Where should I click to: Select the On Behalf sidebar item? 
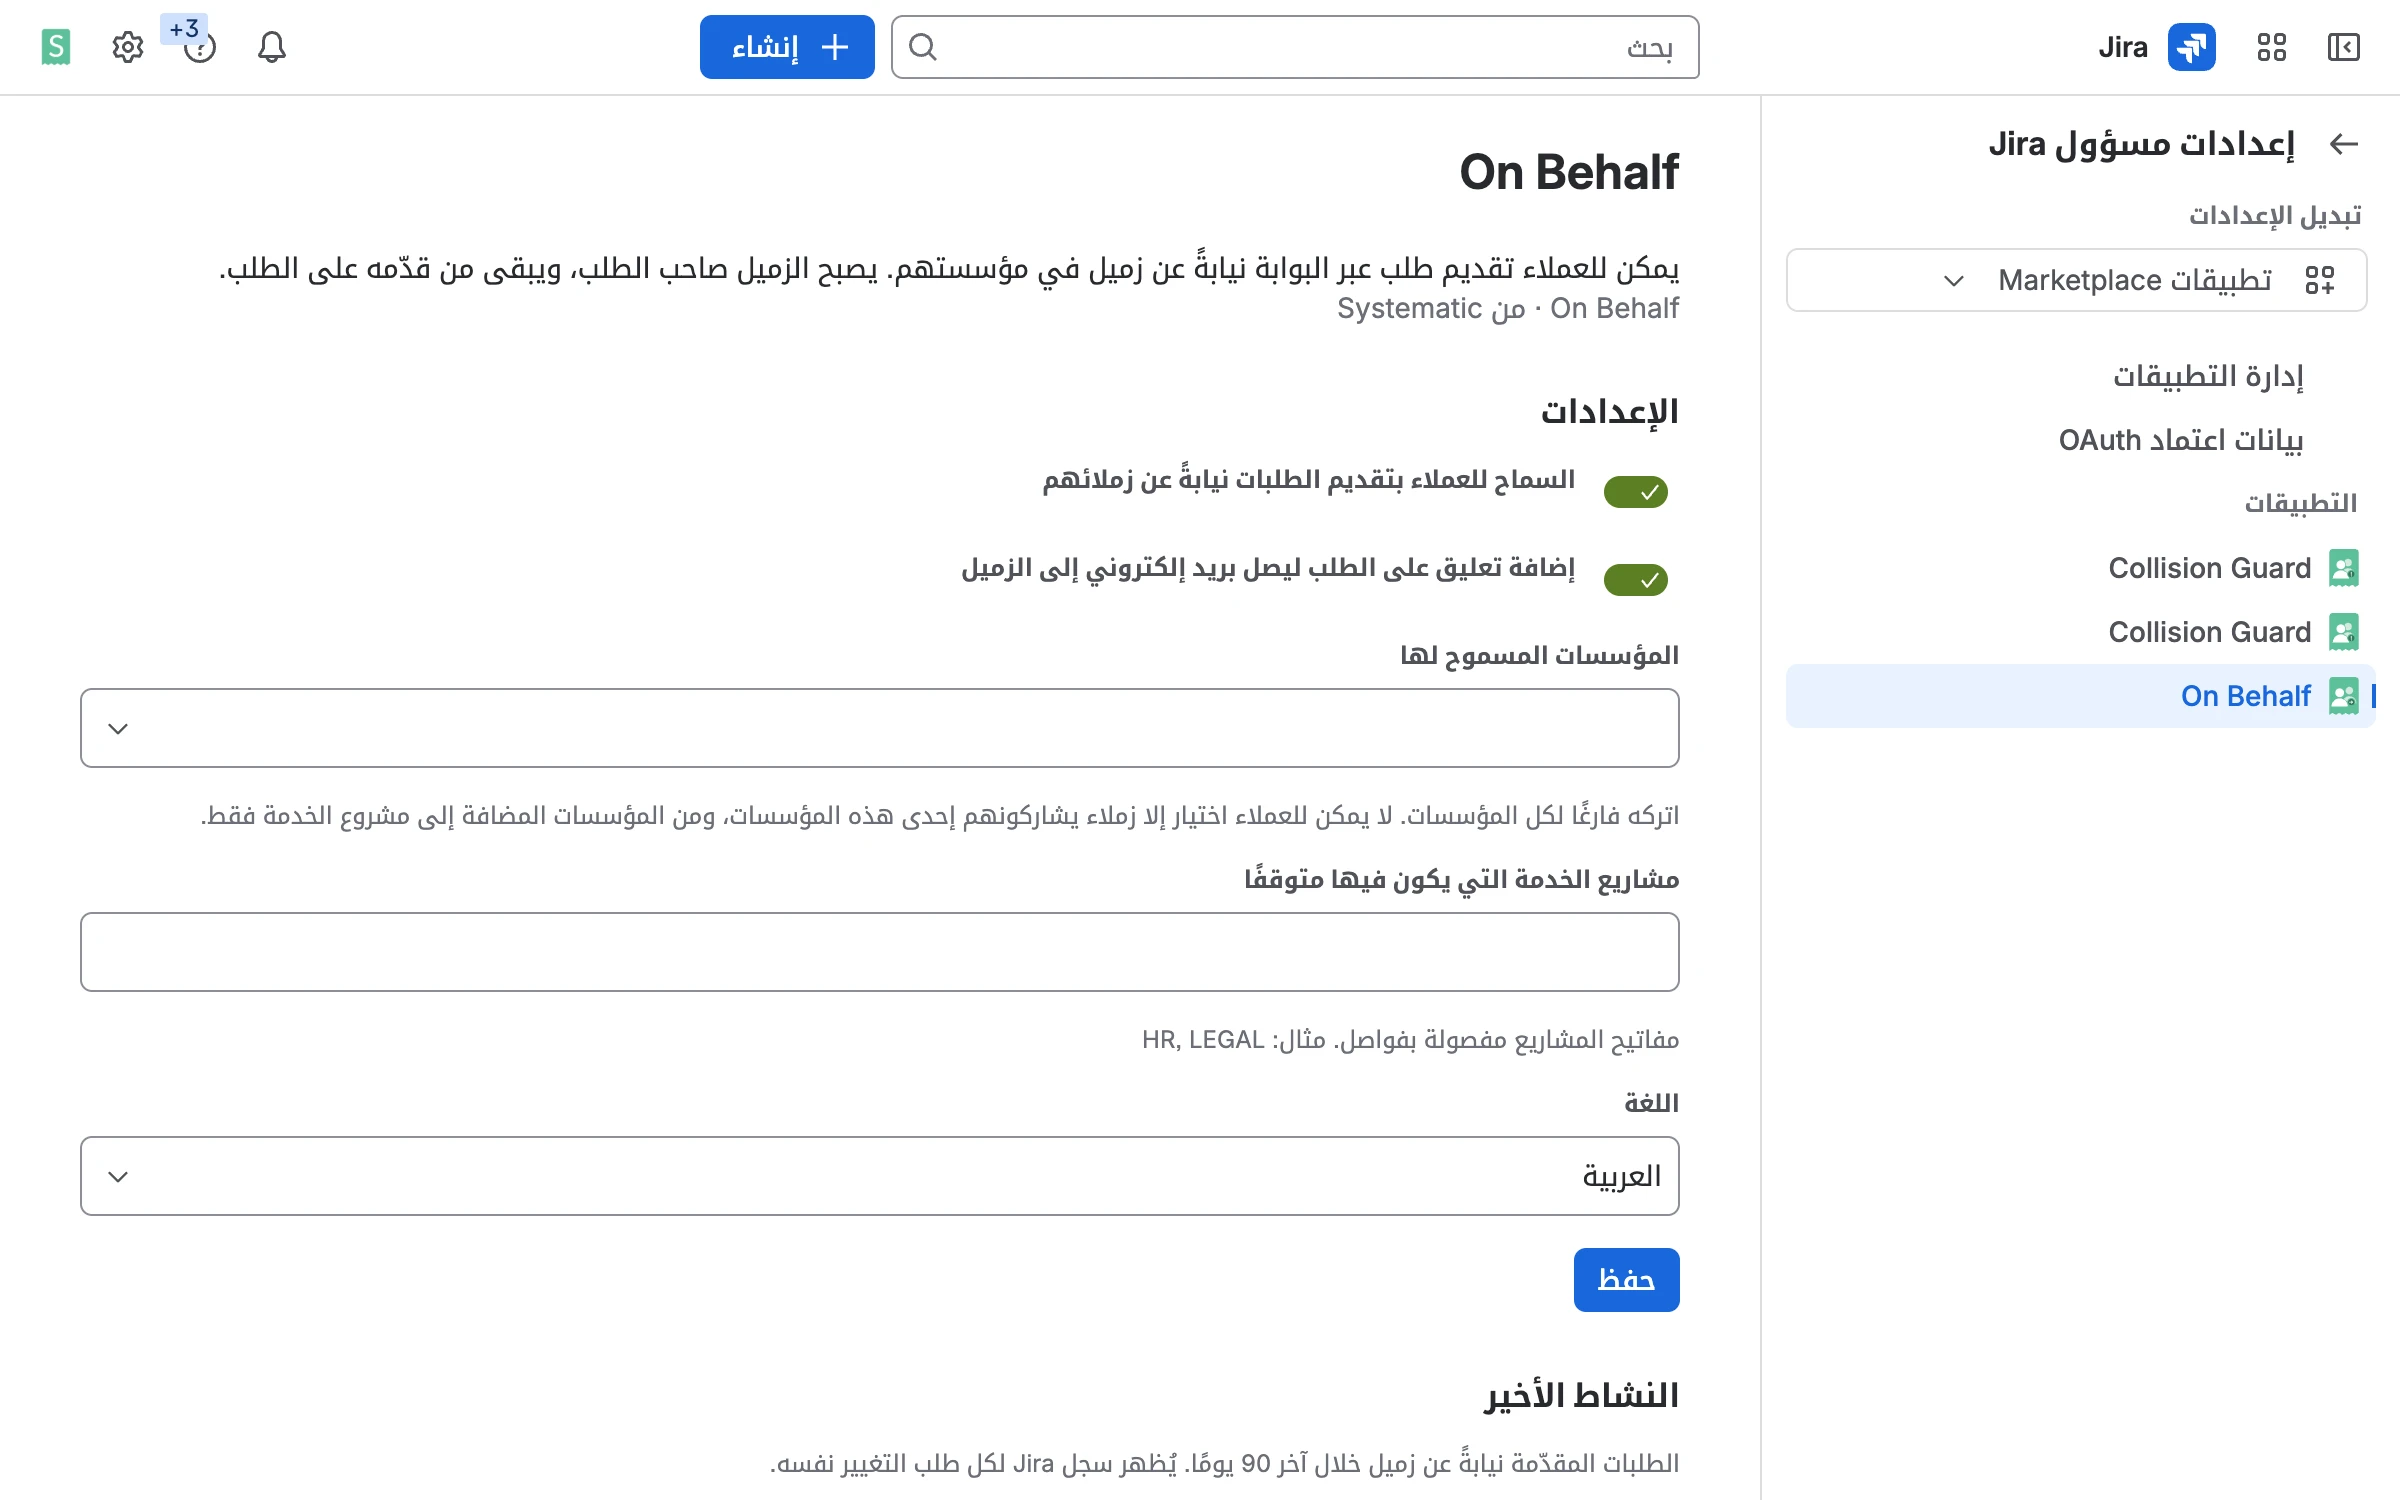point(2080,696)
